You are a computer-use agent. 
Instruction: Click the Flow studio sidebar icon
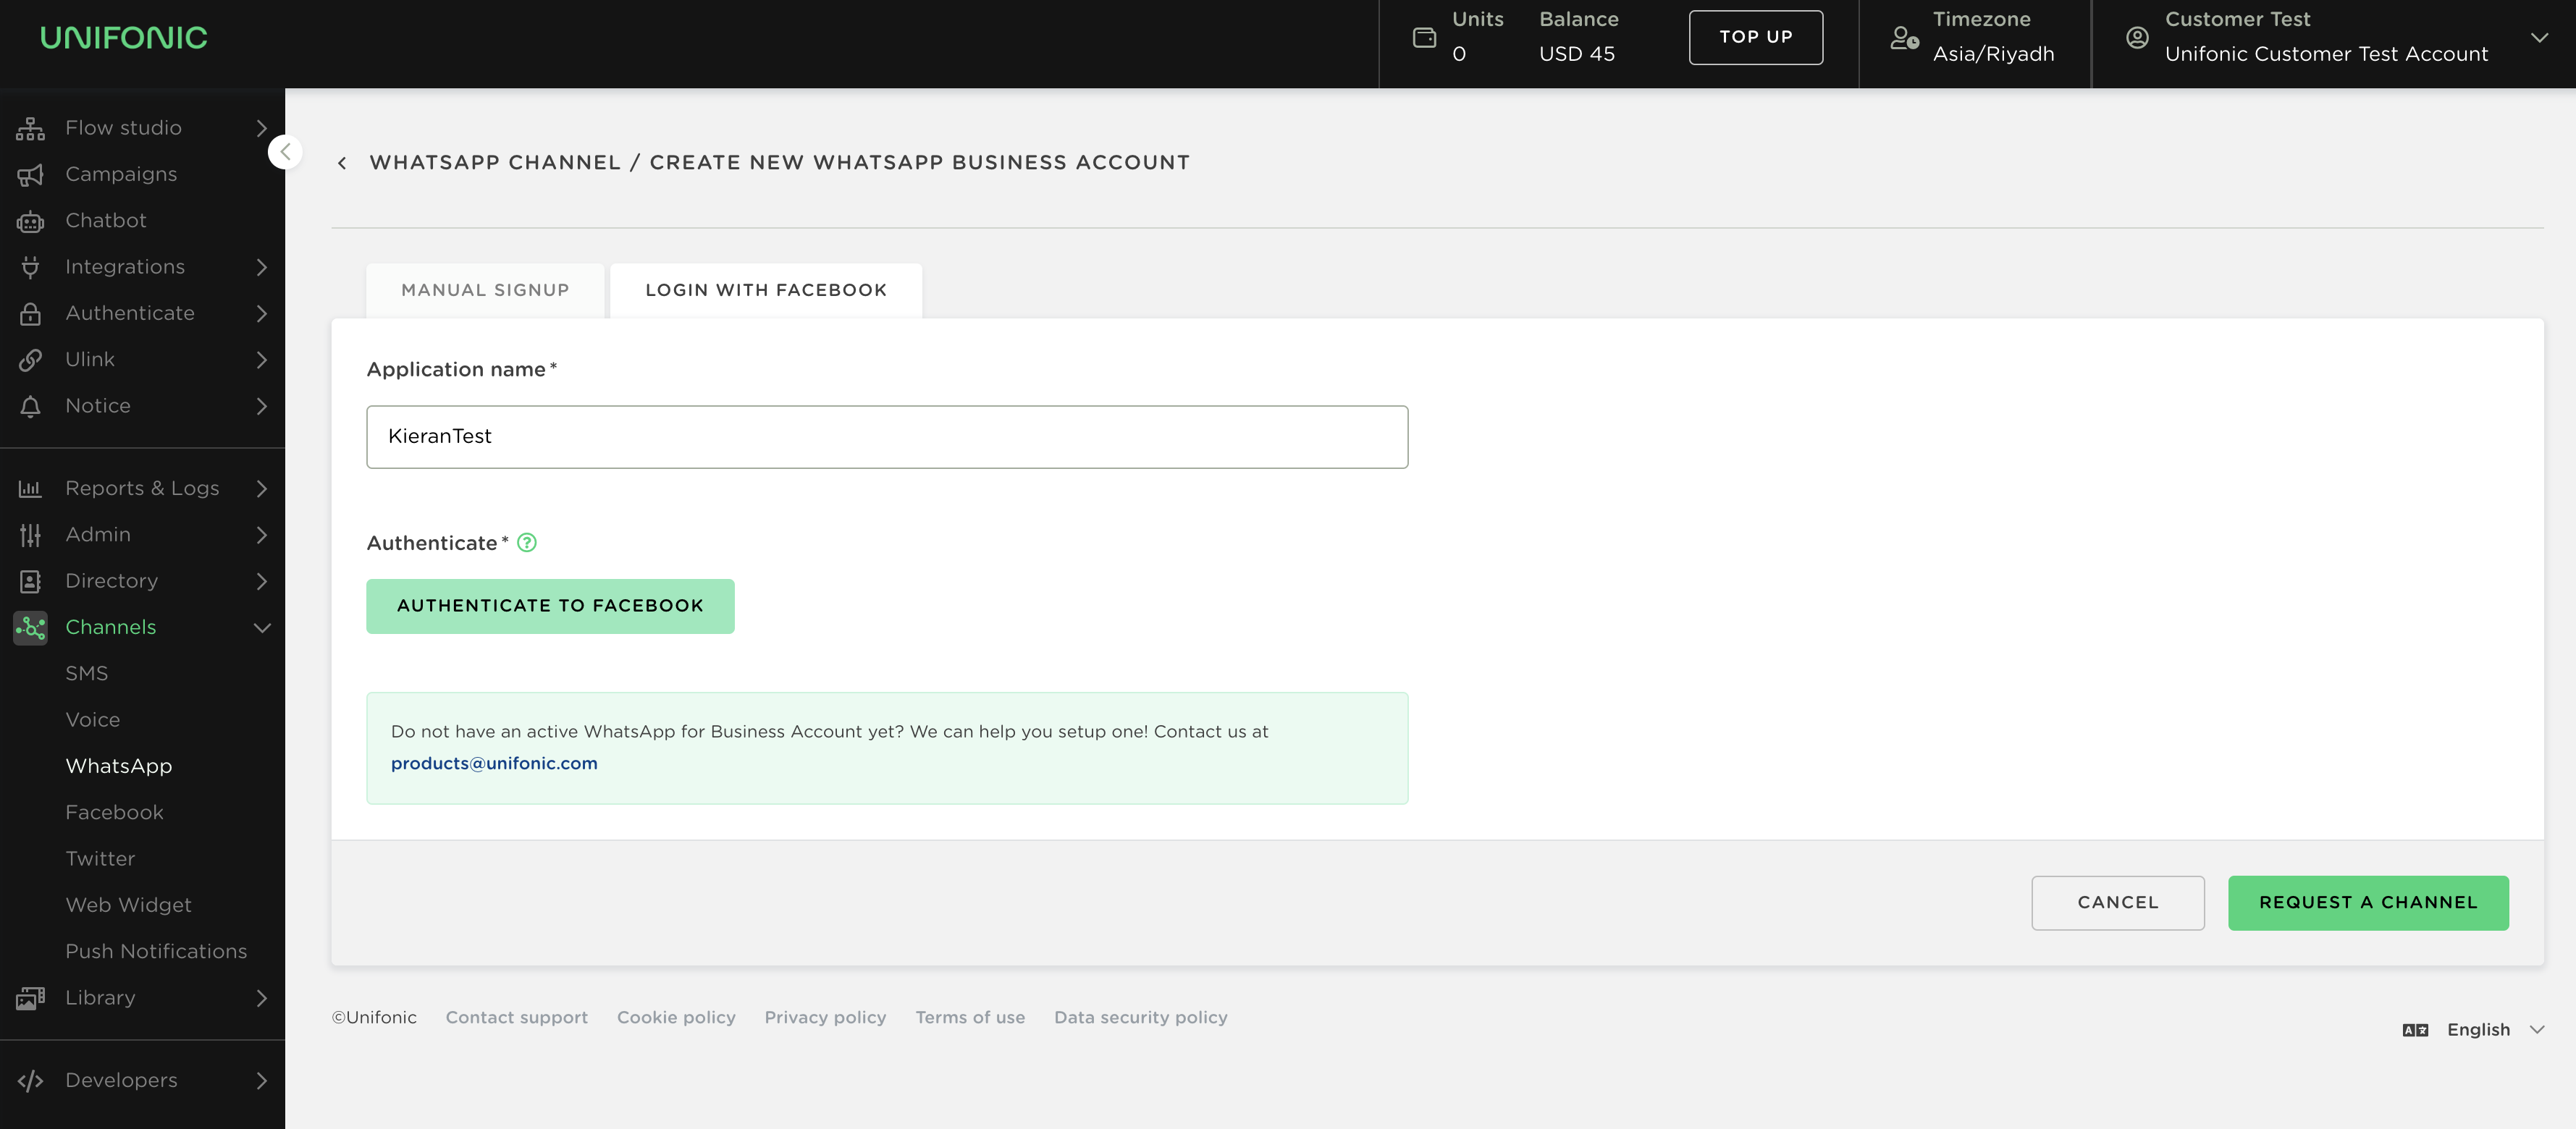click(x=30, y=128)
